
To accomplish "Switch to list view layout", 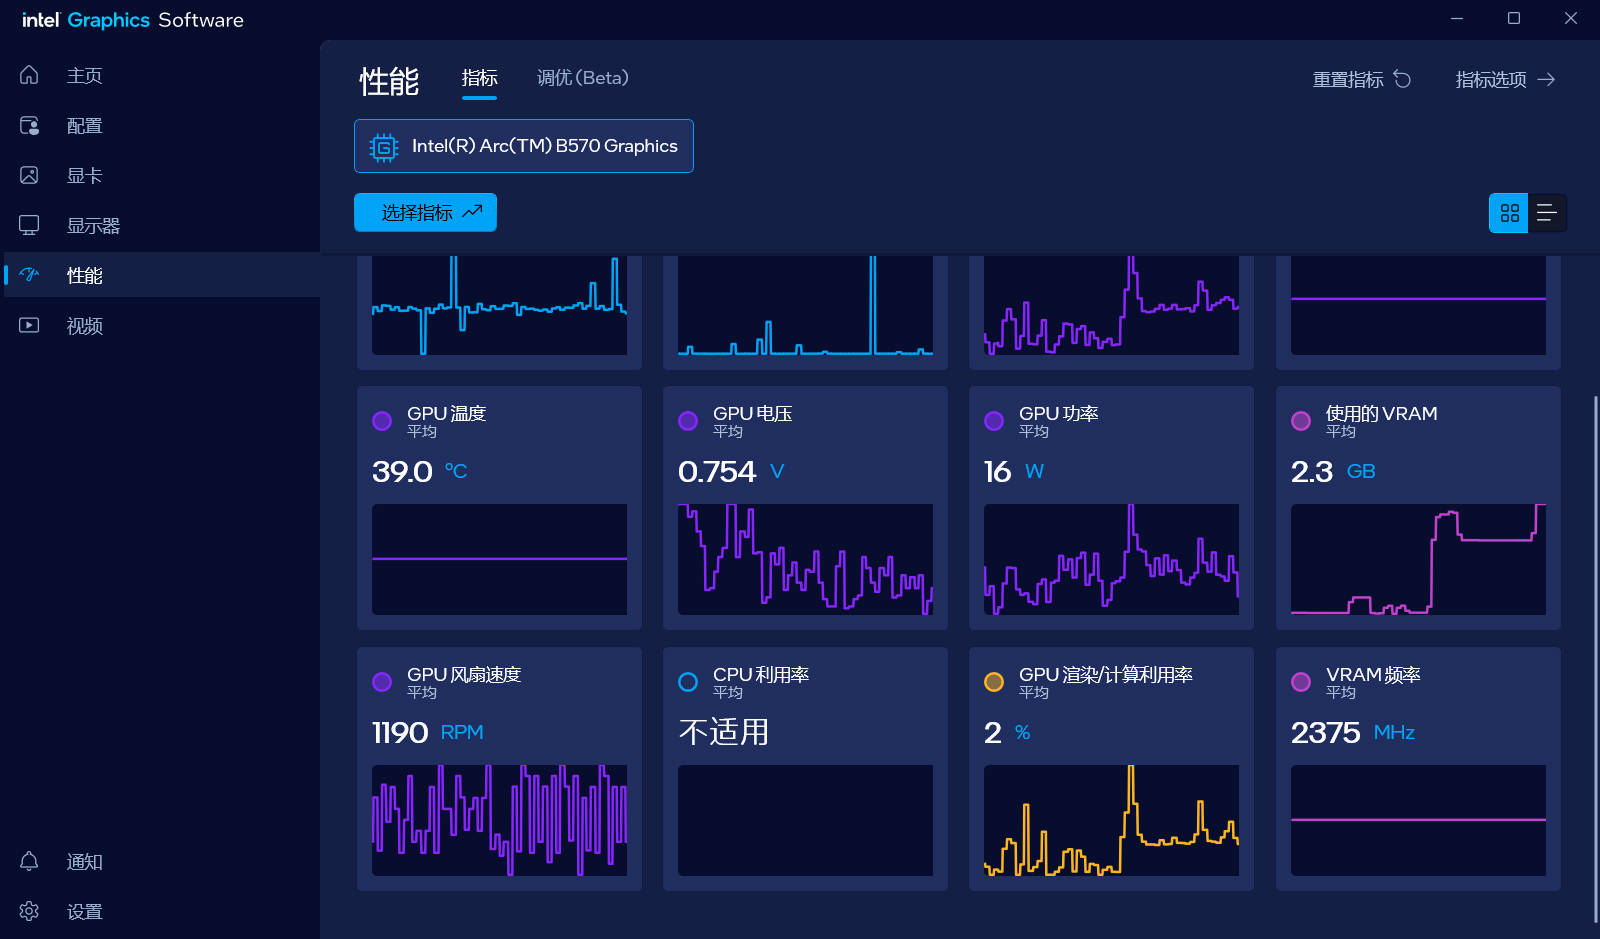I will (1547, 213).
